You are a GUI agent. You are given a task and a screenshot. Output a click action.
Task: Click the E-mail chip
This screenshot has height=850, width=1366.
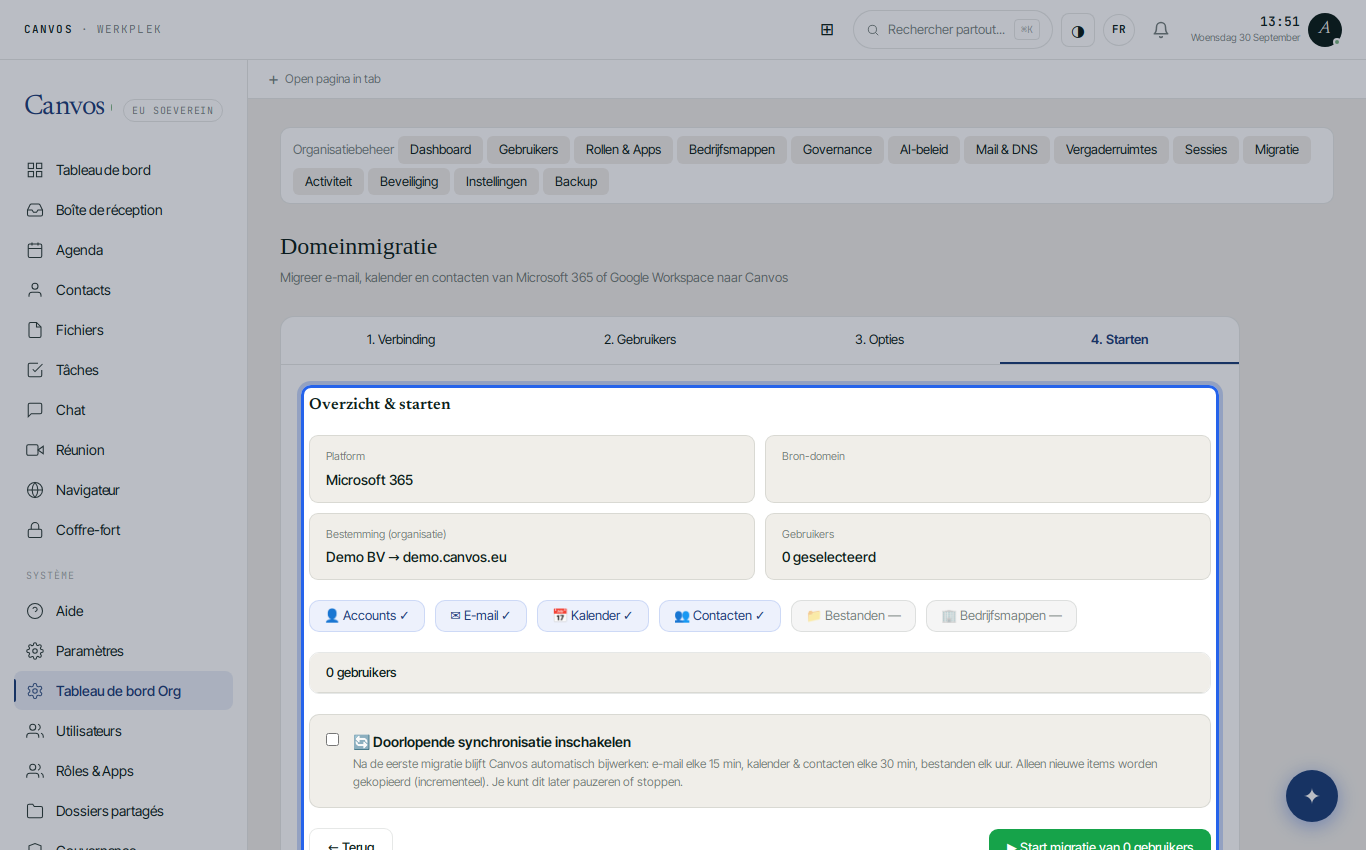point(481,616)
